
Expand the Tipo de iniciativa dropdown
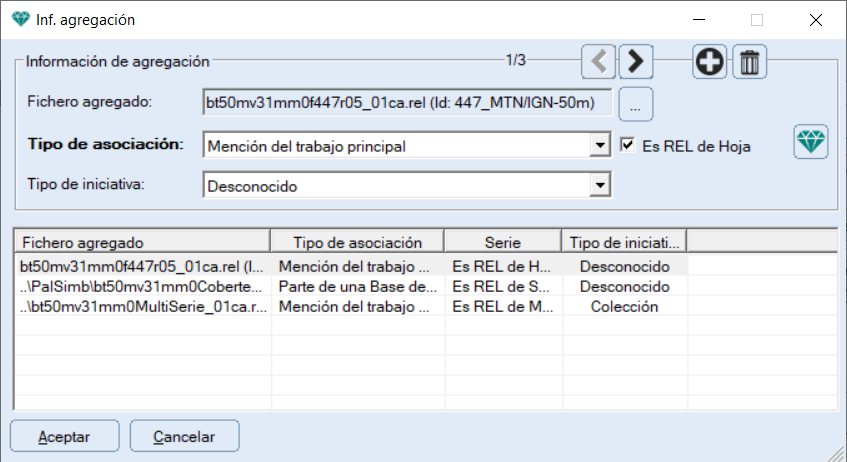[600, 185]
